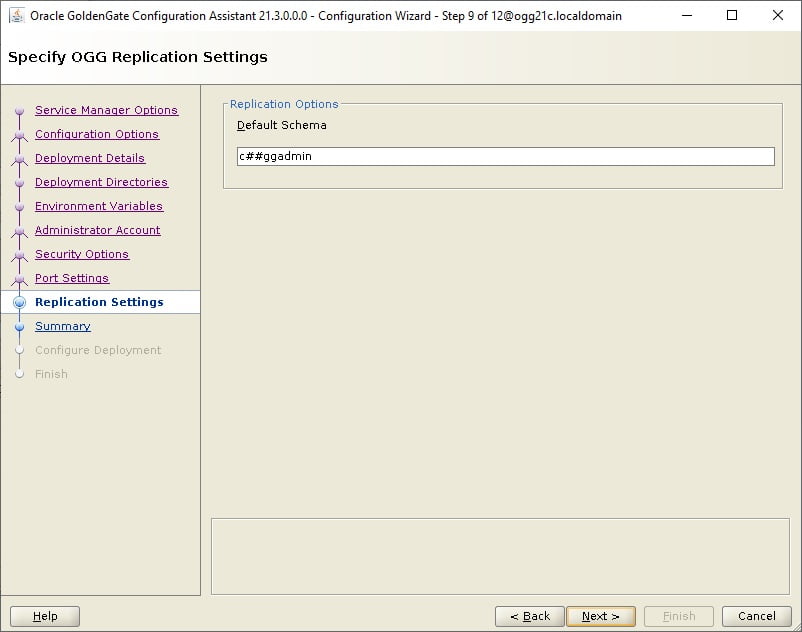The height and width of the screenshot is (632, 802).
Task: Click the Port Settings step bullet
Action: [19, 279]
